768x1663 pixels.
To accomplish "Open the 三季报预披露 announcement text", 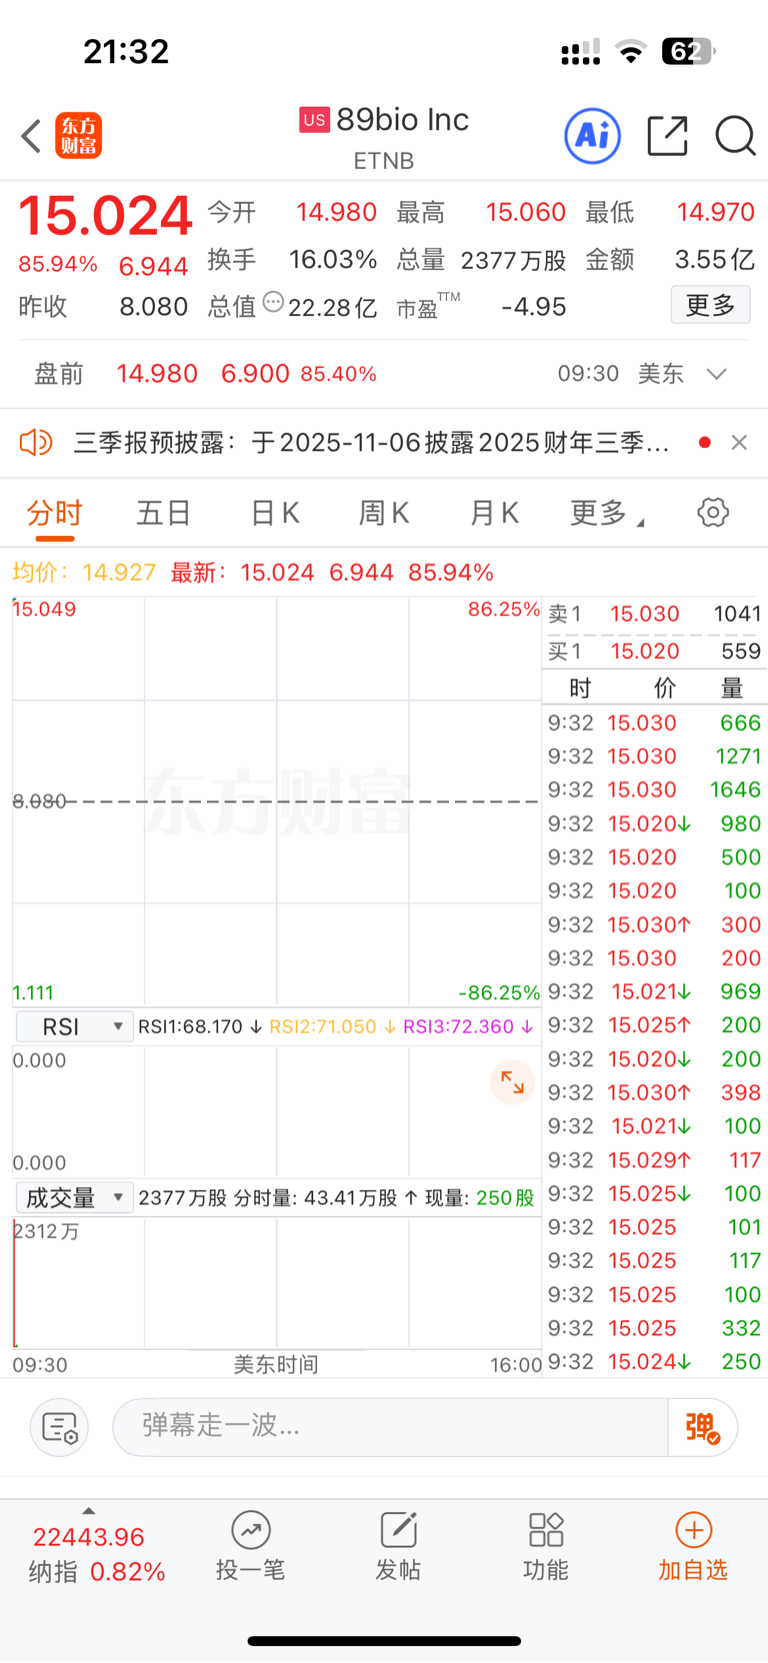I will tap(371, 442).
